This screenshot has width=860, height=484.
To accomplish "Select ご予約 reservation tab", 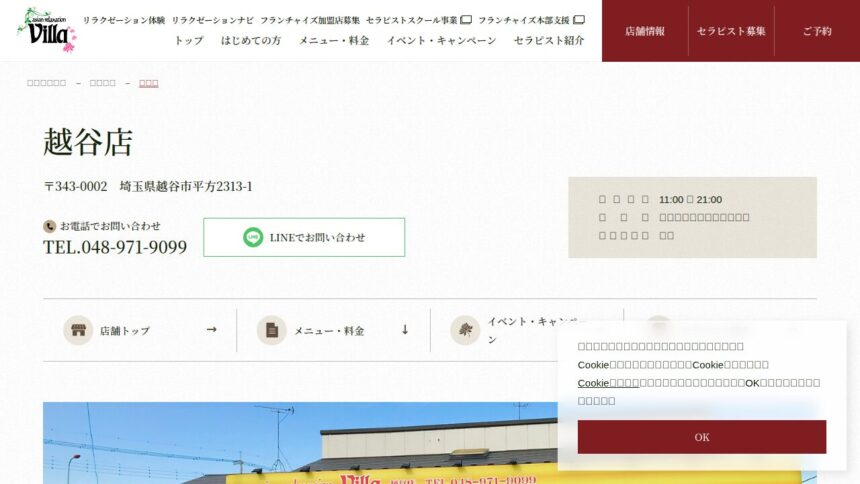I will coord(817,31).
